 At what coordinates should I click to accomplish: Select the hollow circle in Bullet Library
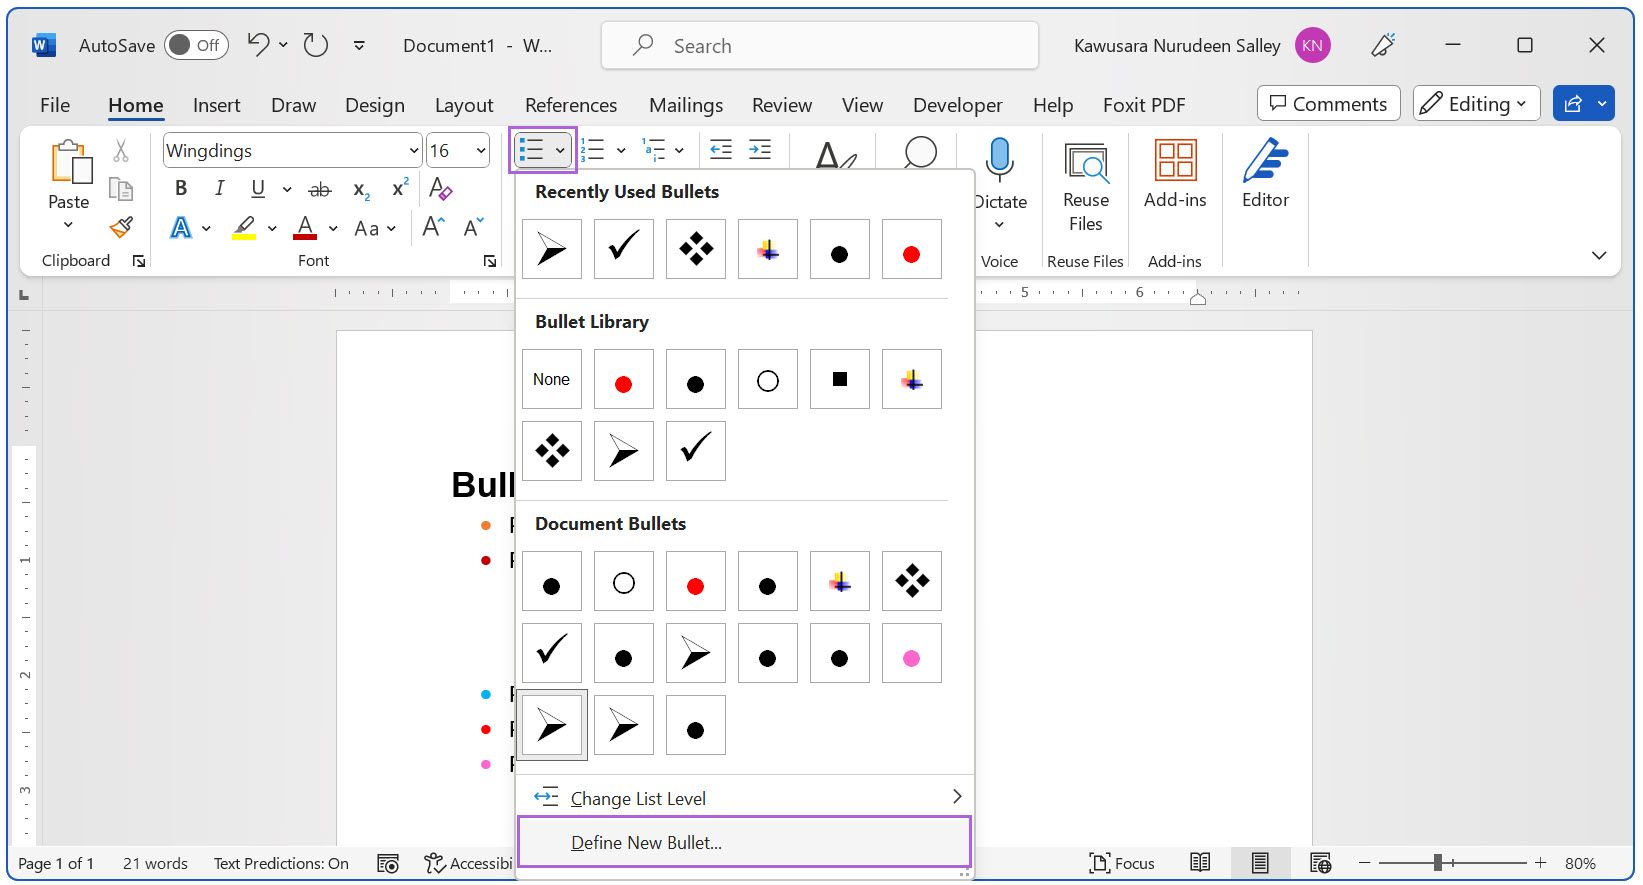pyautogui.click(x=768, y=379)
